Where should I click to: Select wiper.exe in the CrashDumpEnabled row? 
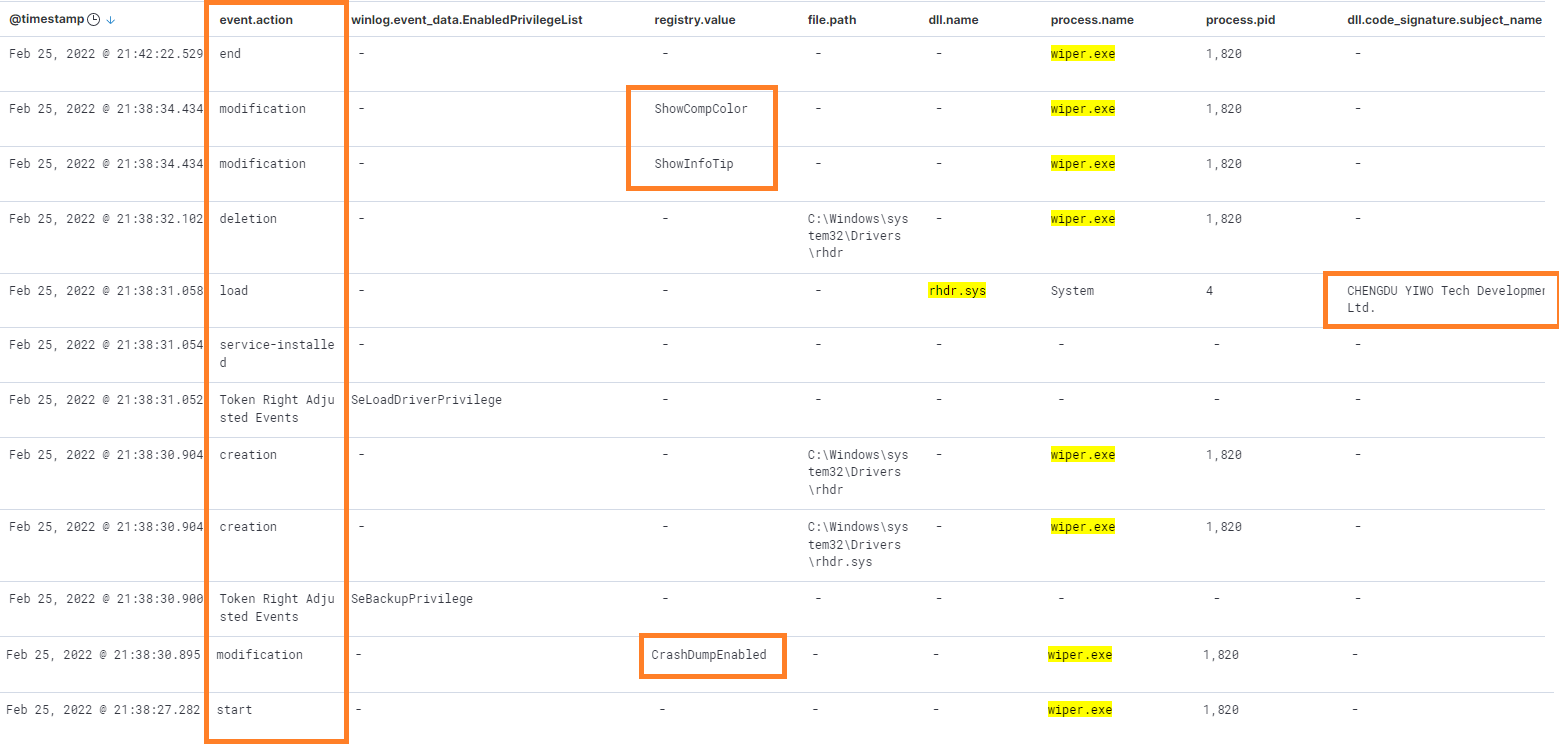(1080, 655)
